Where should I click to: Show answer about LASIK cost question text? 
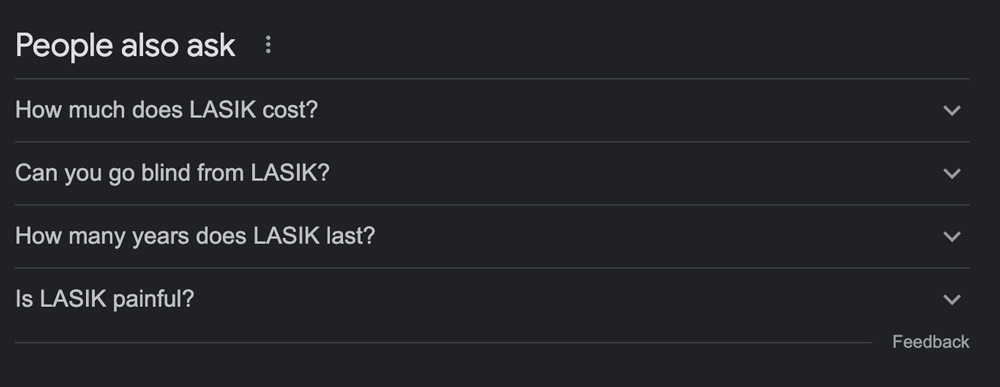pyautogui.click(x=166, y=110)
